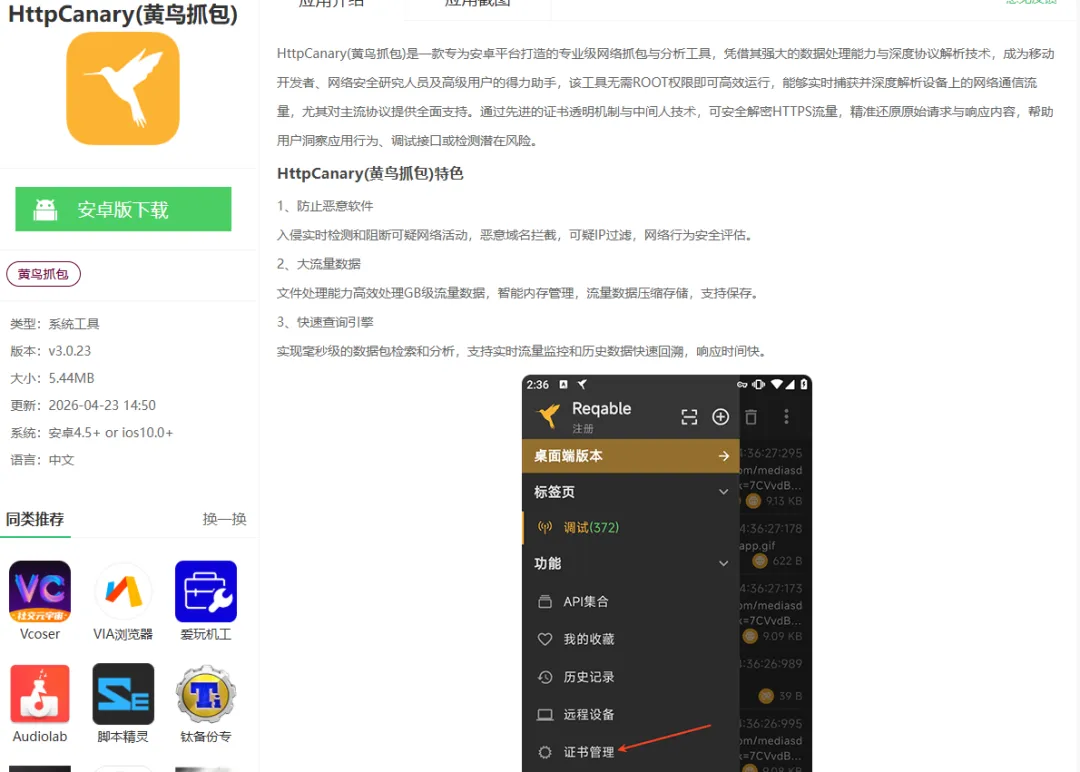Open the 桌面端版本 banner in screenshot

coord(631,456)
